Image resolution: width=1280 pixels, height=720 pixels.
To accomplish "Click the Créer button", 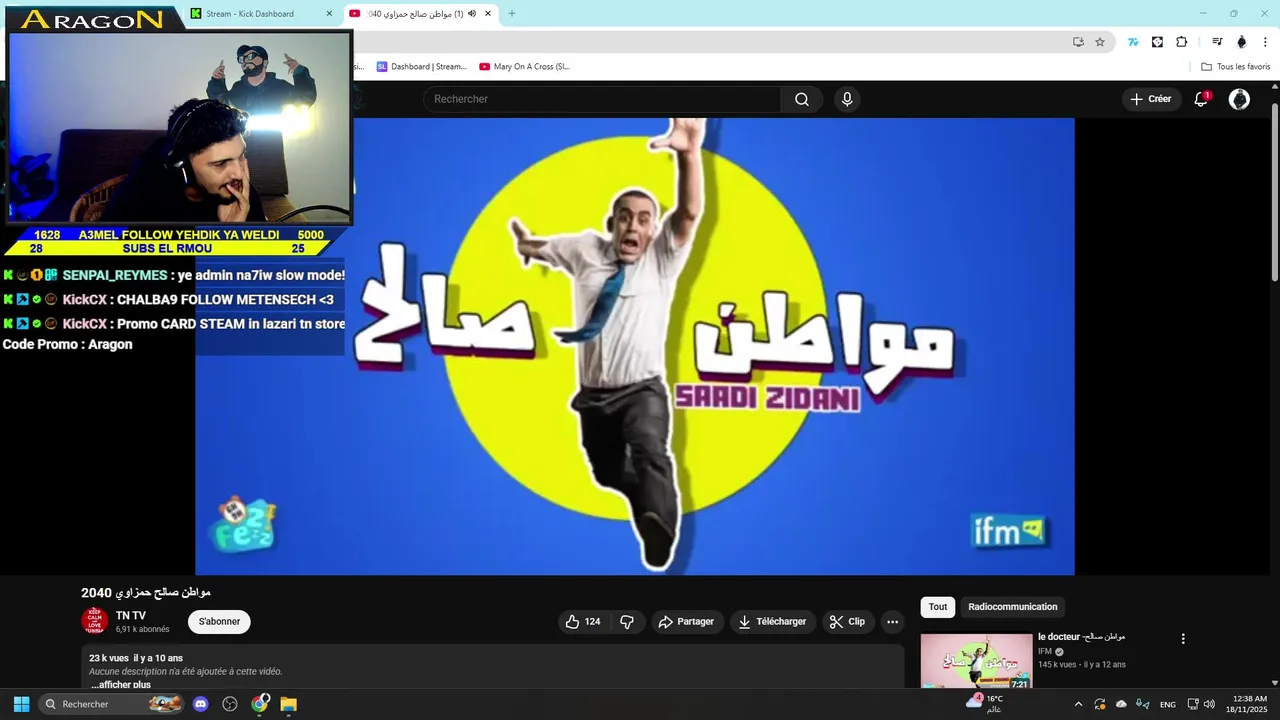I will (x=1150, y=99).
